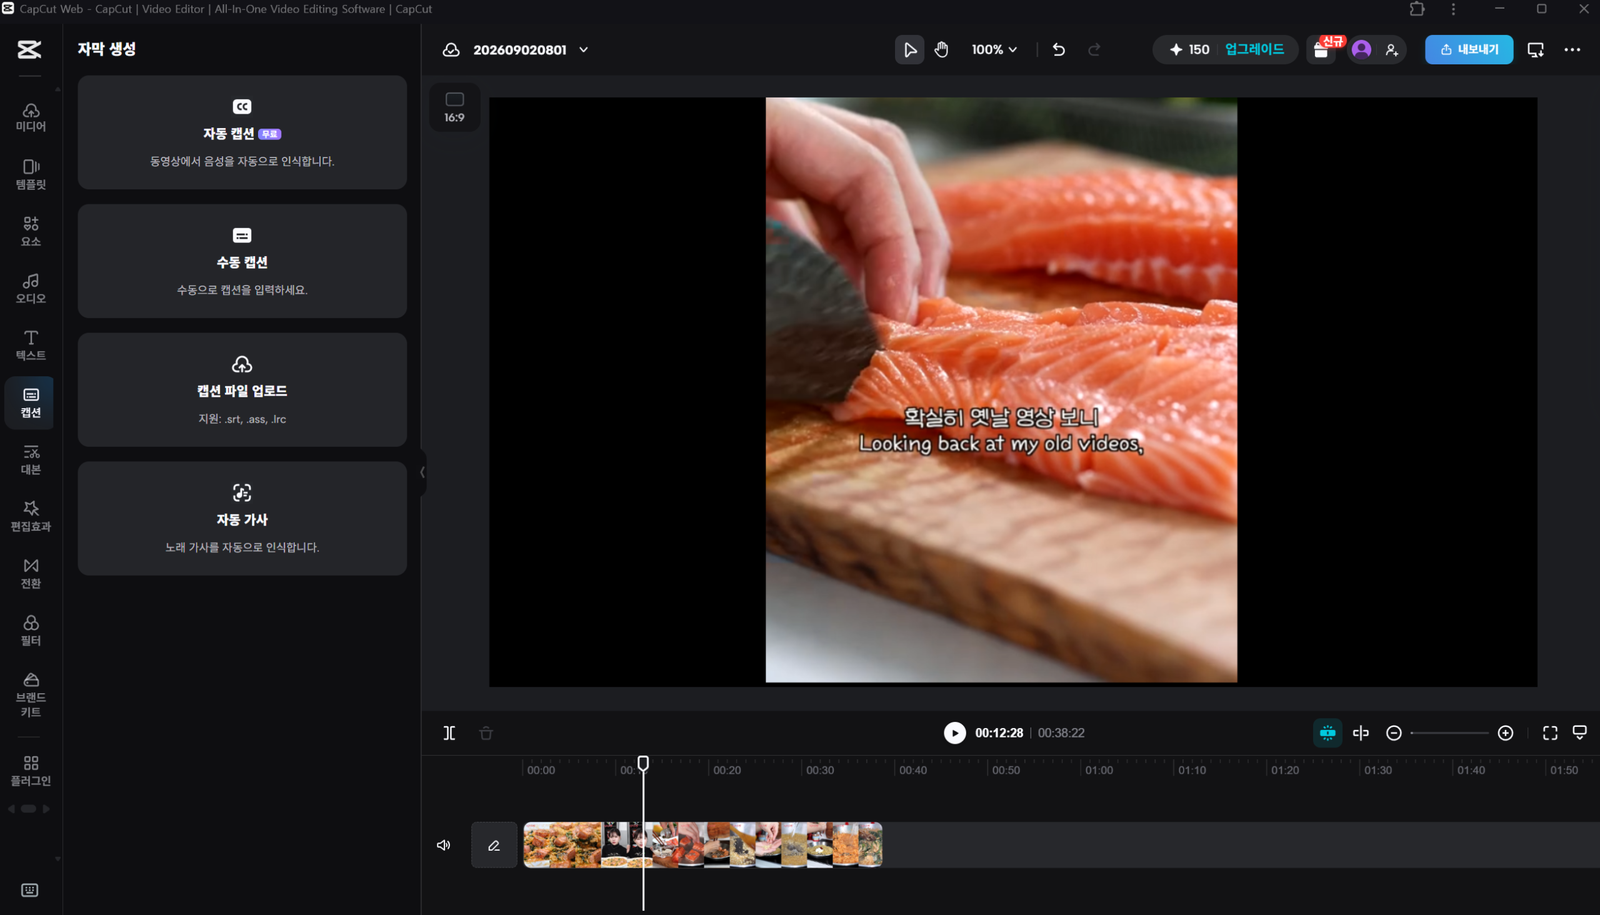Select the 캡션 (Captions) sidebar tab
The image size is (1600, 915).
click(31, 402)
